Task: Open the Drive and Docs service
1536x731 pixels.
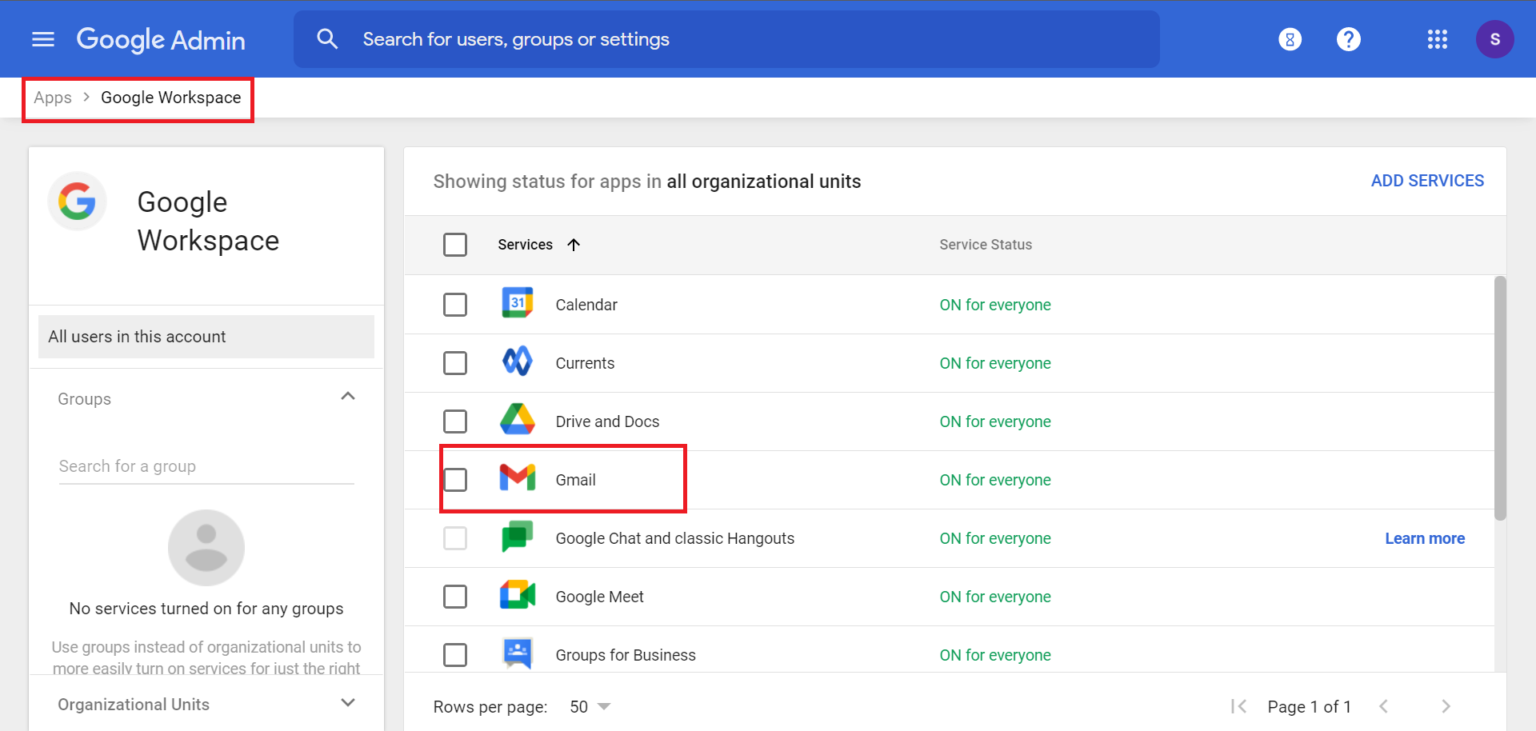Action: [x=608, y=422]
